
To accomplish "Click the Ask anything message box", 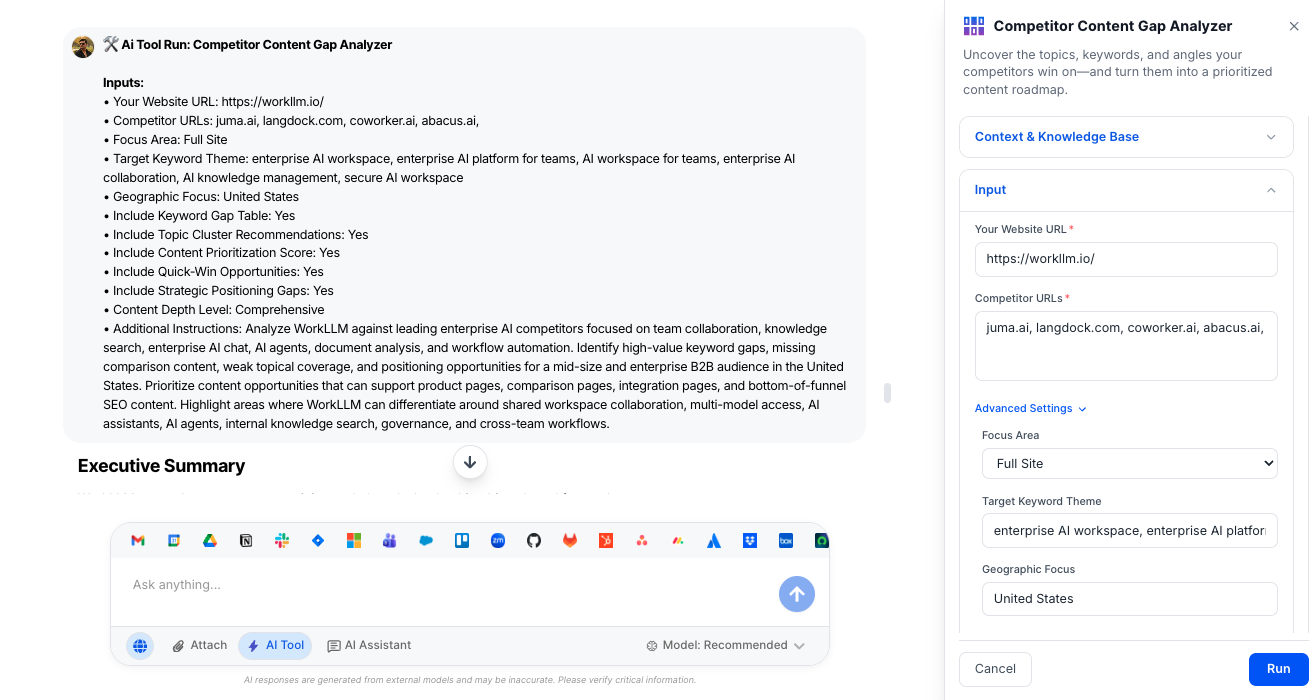I will coord(450,585).
